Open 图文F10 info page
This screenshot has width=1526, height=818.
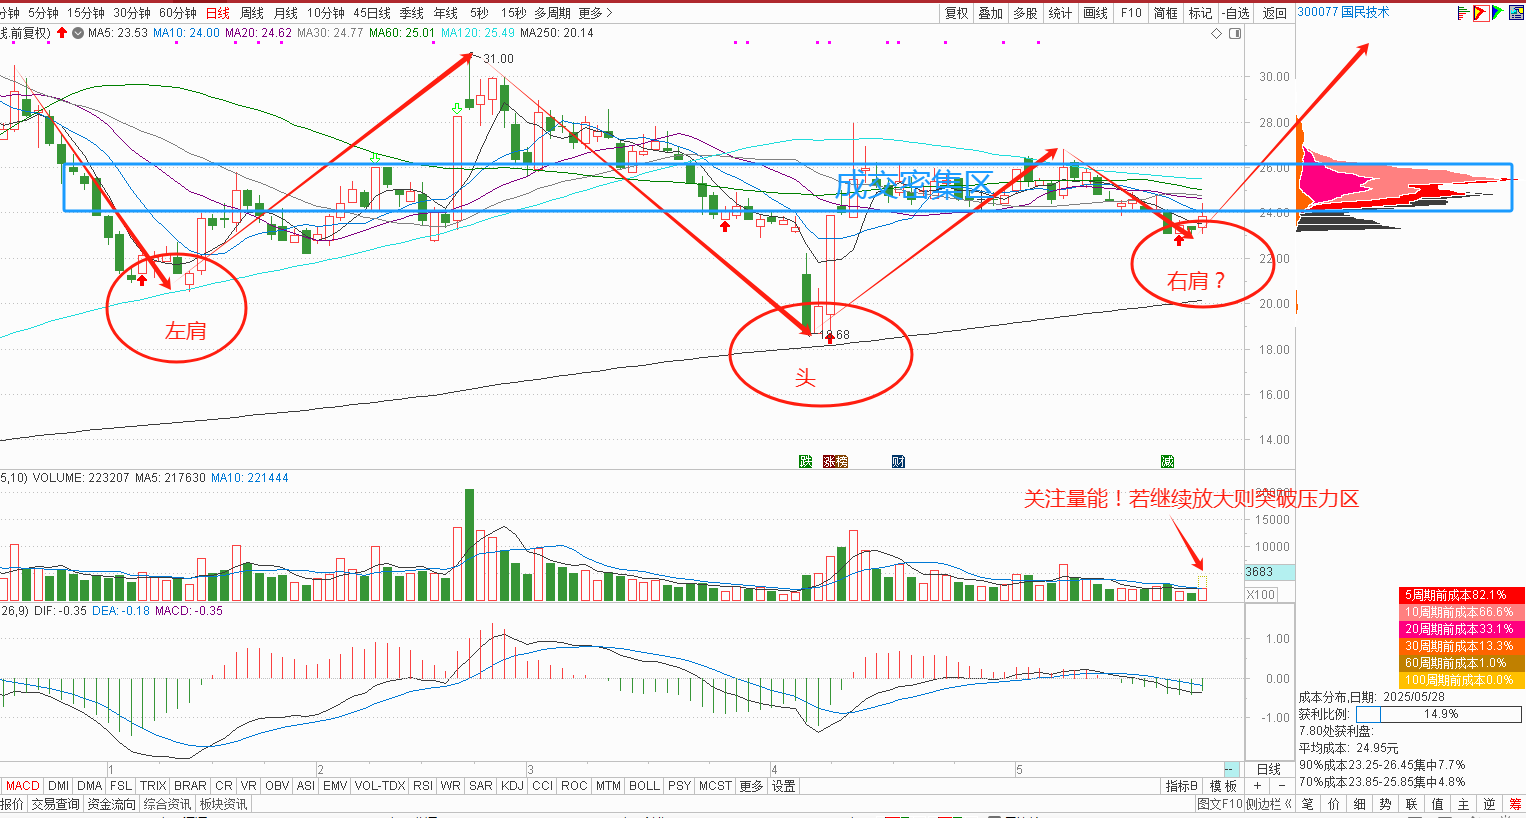[x=1219, y=804]
